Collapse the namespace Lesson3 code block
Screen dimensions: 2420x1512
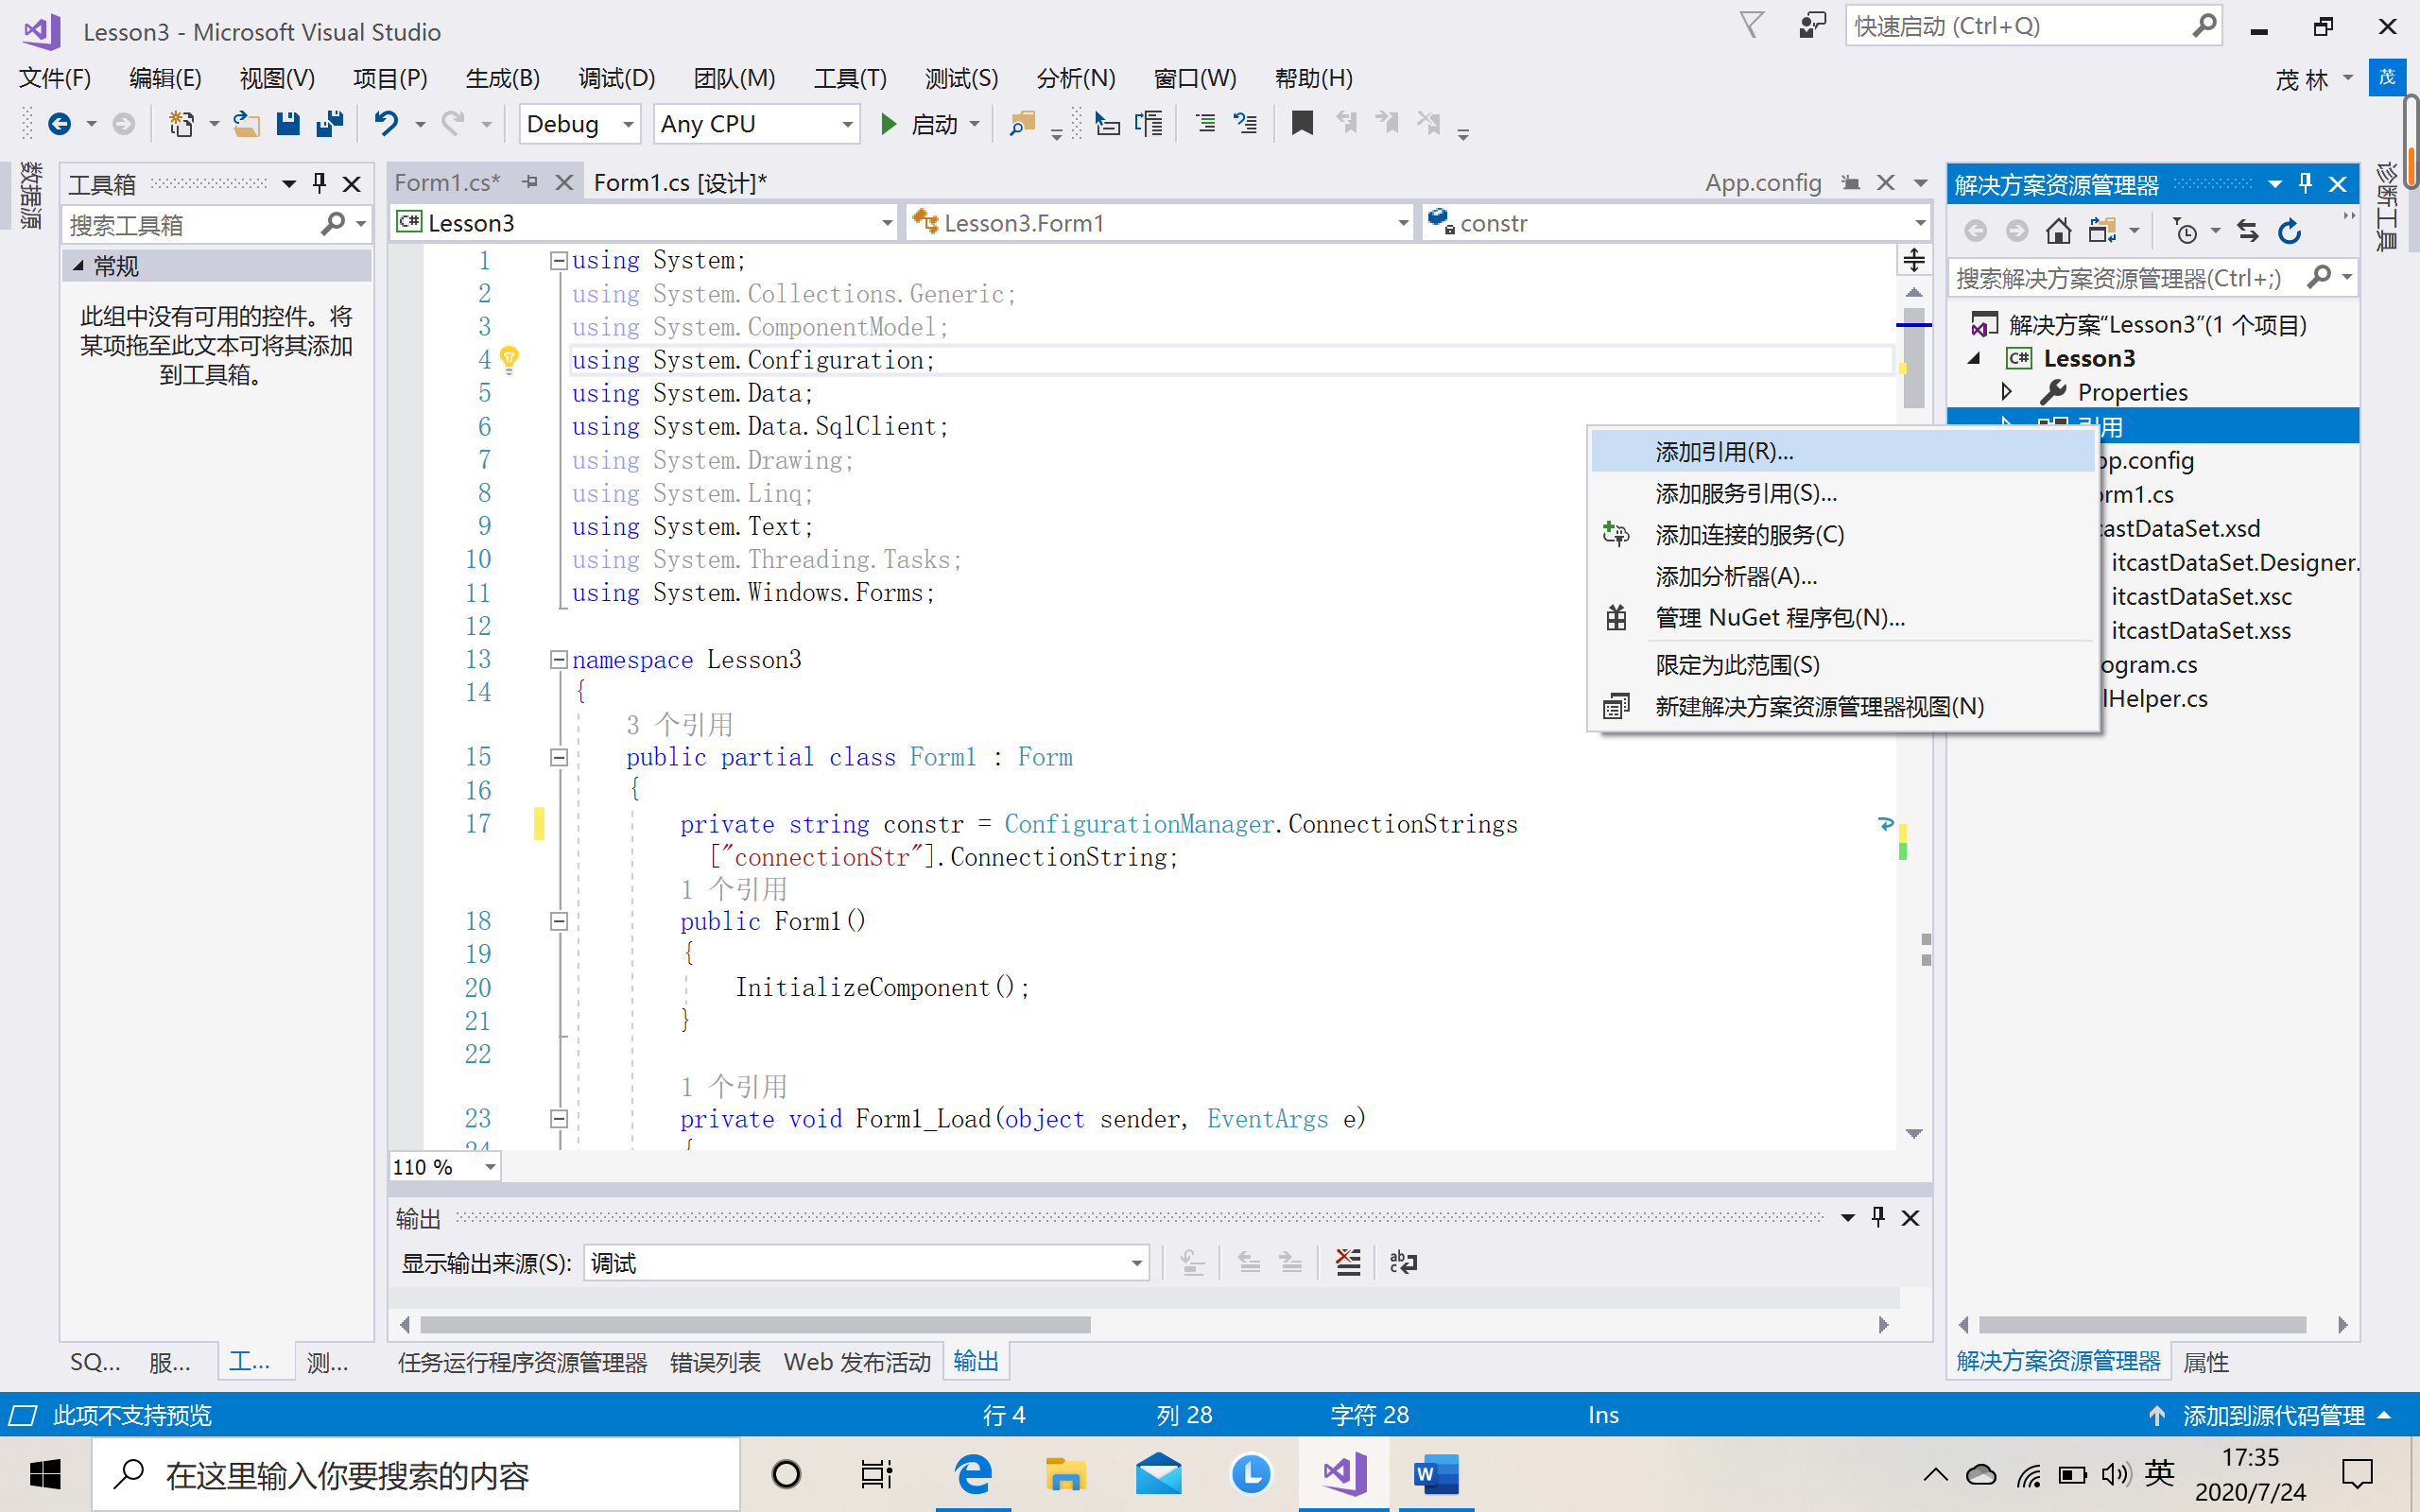point(559,660)
